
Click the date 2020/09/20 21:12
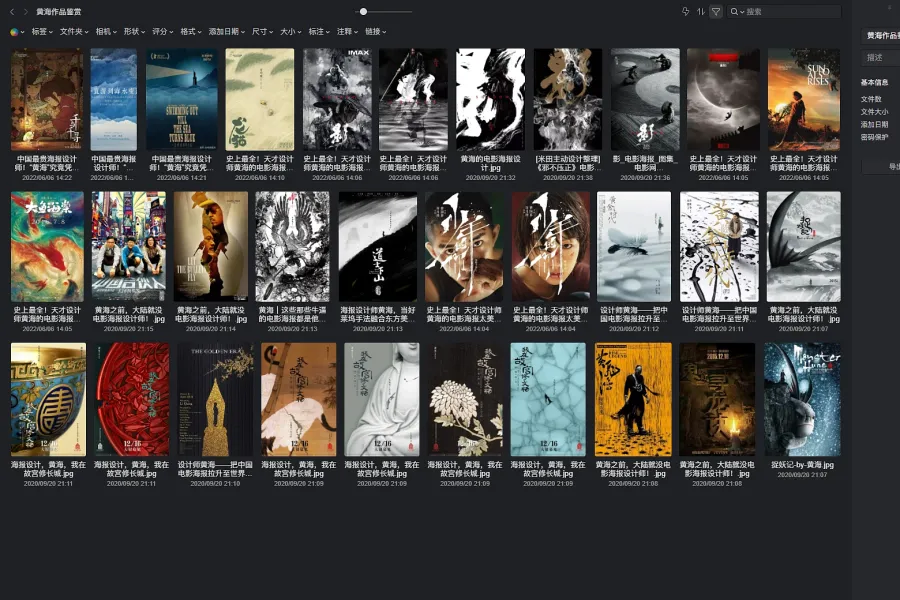pyautogui.click(x=634, y=329)
